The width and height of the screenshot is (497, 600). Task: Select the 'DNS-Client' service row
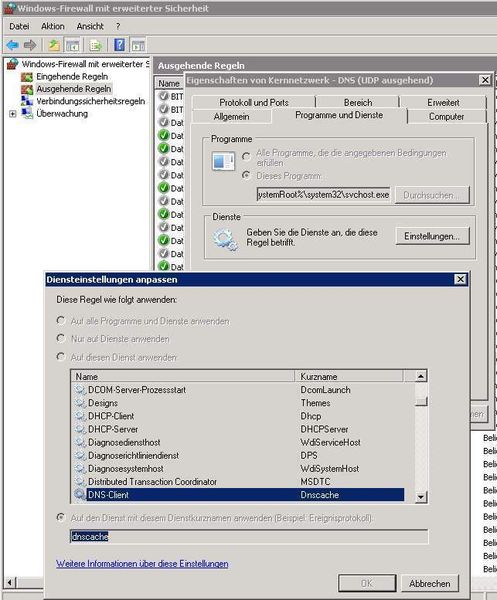[x=238, y=495]
